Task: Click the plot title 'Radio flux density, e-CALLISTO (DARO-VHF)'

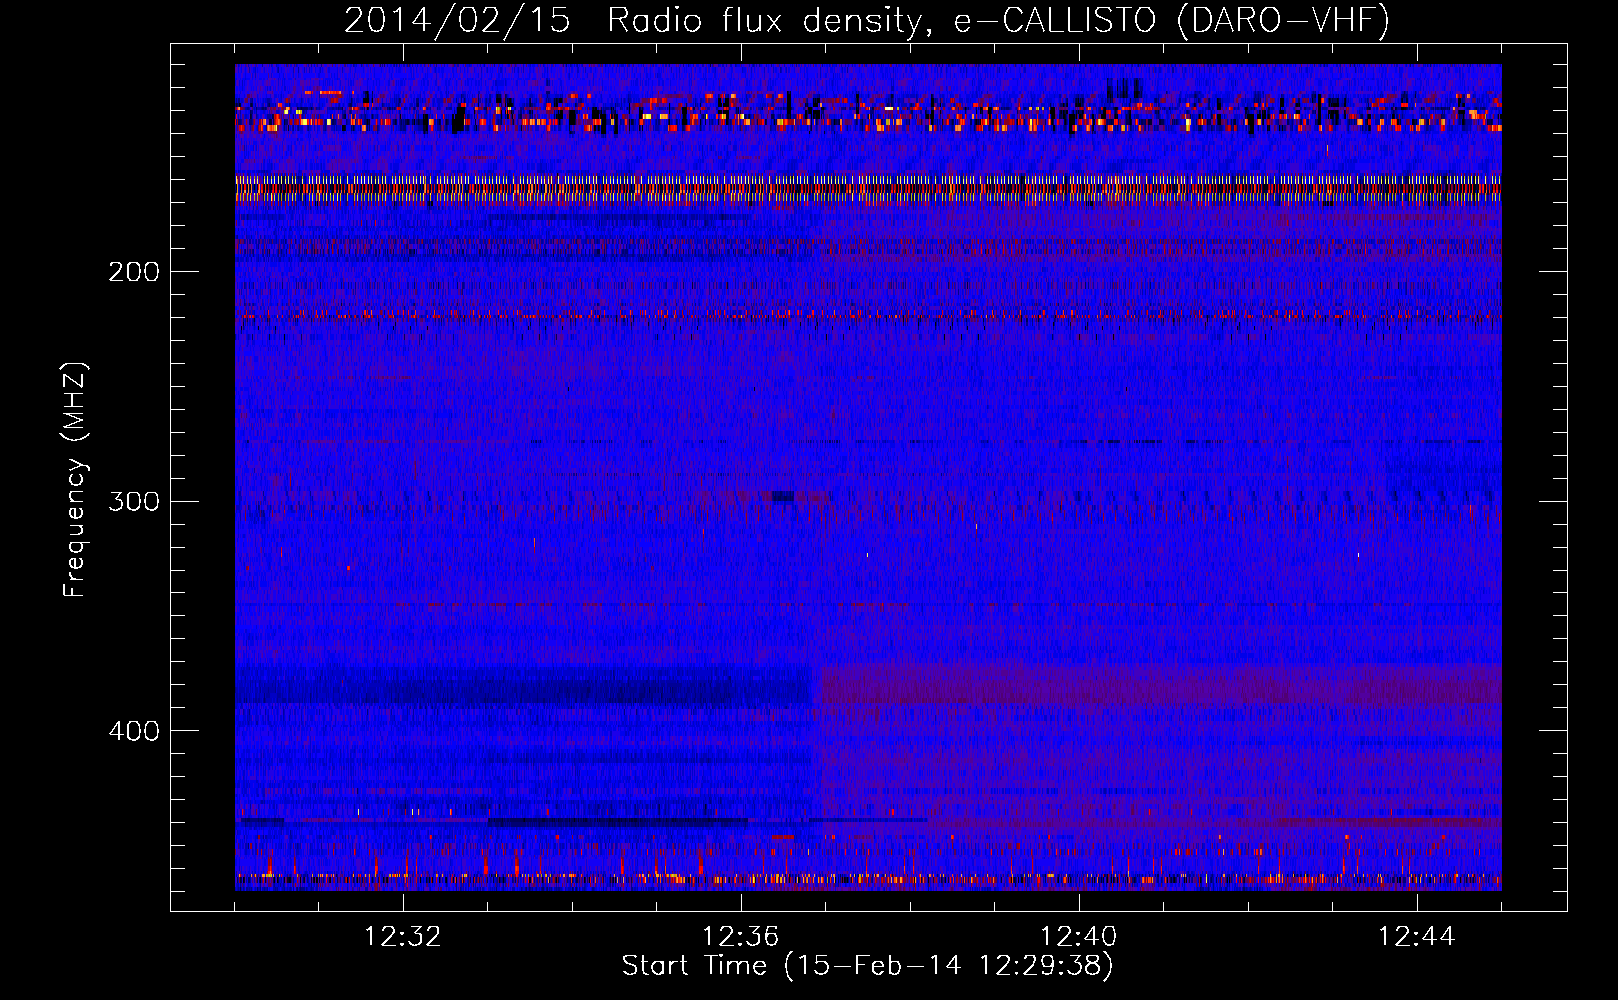Action: pos(998,21)
